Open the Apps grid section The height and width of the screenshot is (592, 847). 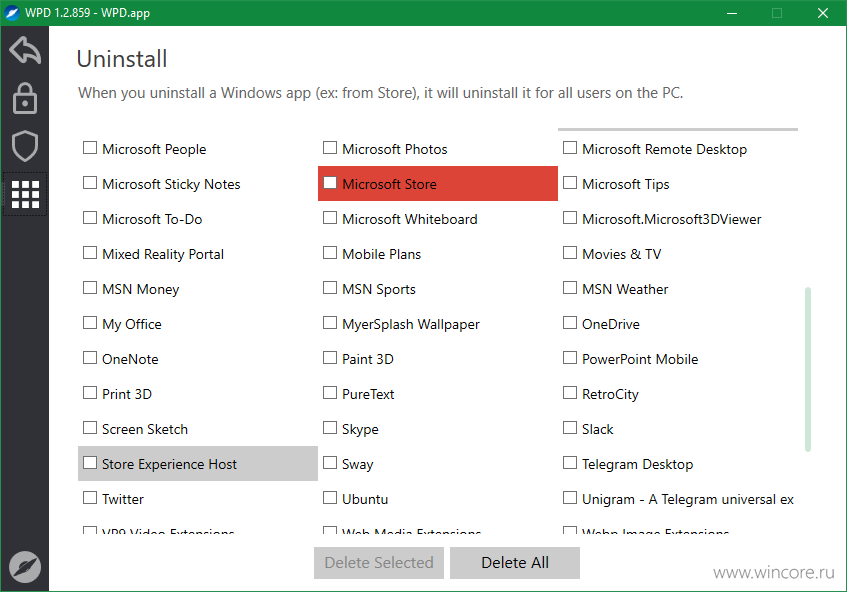(25, 194)
